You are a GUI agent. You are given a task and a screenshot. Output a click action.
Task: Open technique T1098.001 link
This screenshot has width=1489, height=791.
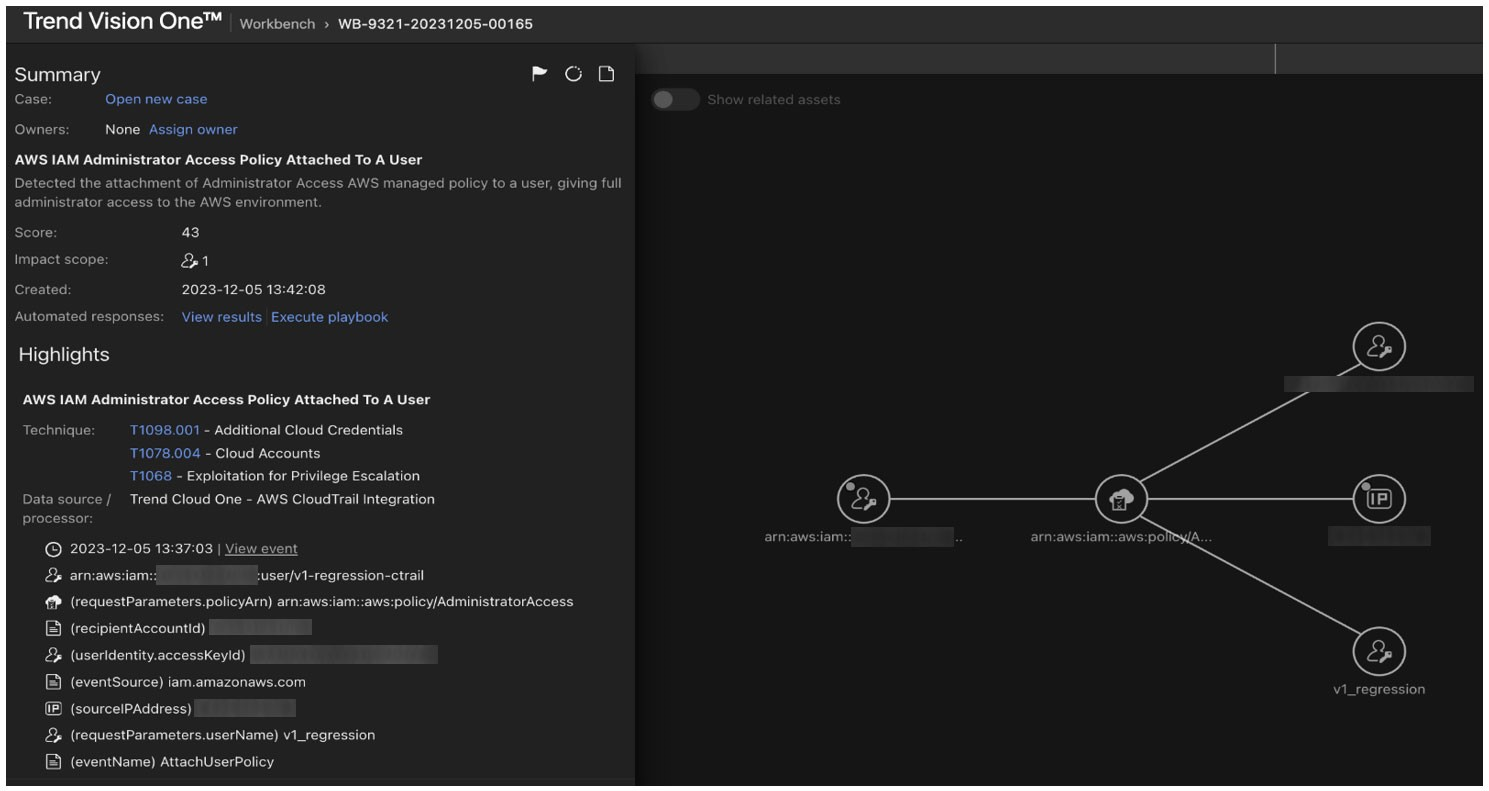pyautogui.click(x=164, y=430)
